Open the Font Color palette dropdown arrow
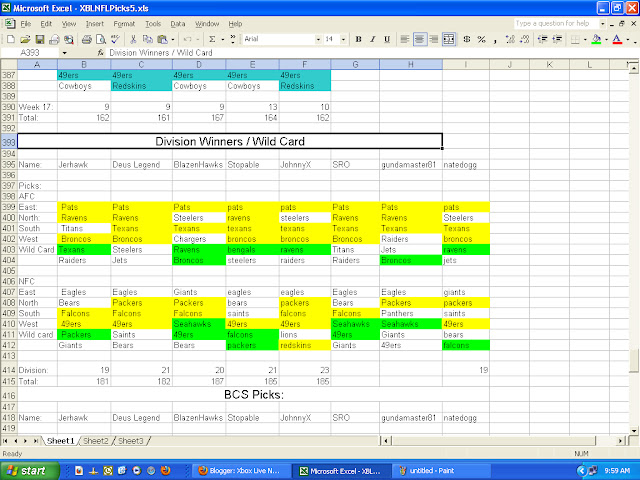This screenshot has height=480, width=640. (628, 40)
